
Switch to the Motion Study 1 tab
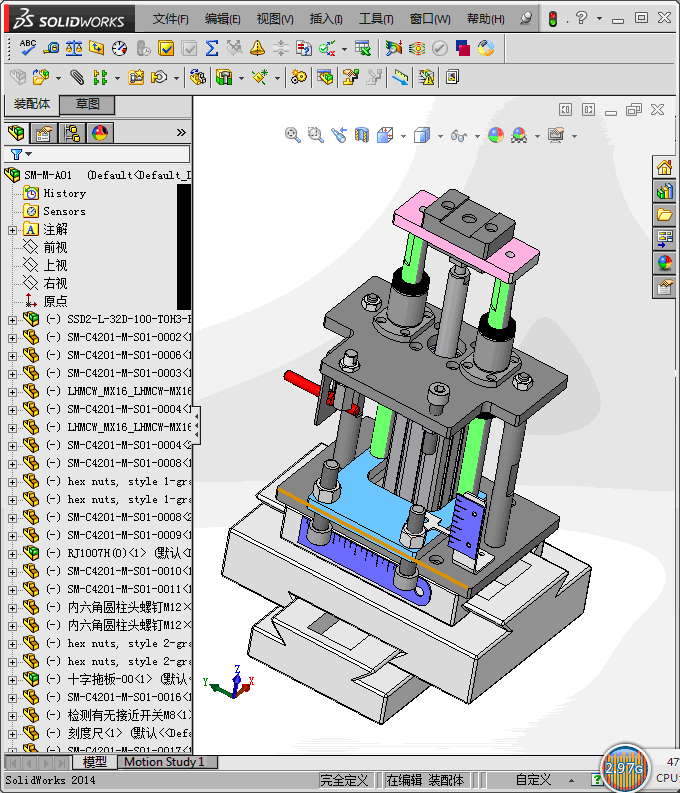[x=165, y=762]
